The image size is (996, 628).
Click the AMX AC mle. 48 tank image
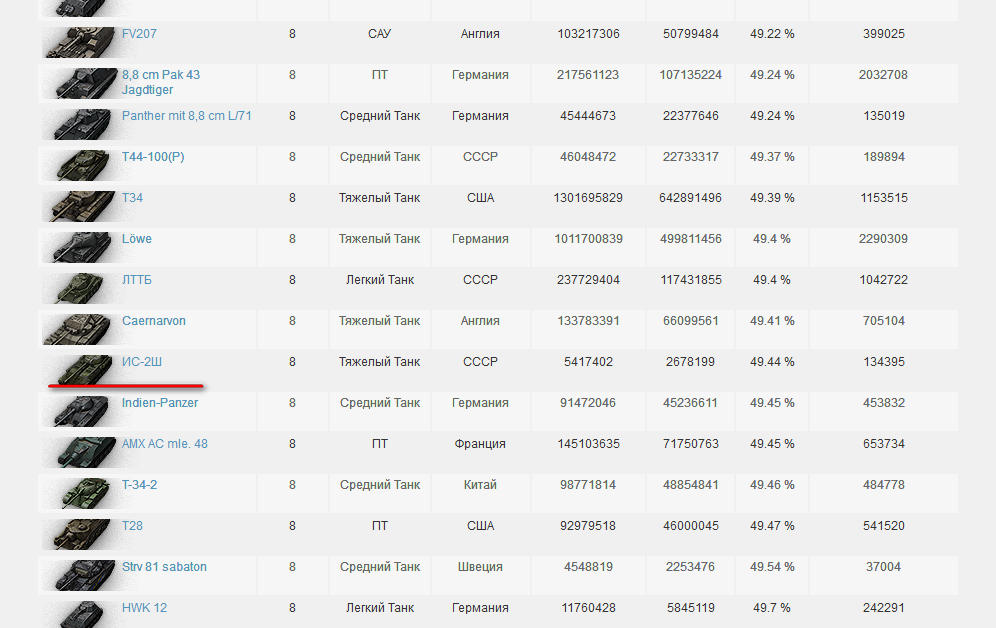click(80, 452)
